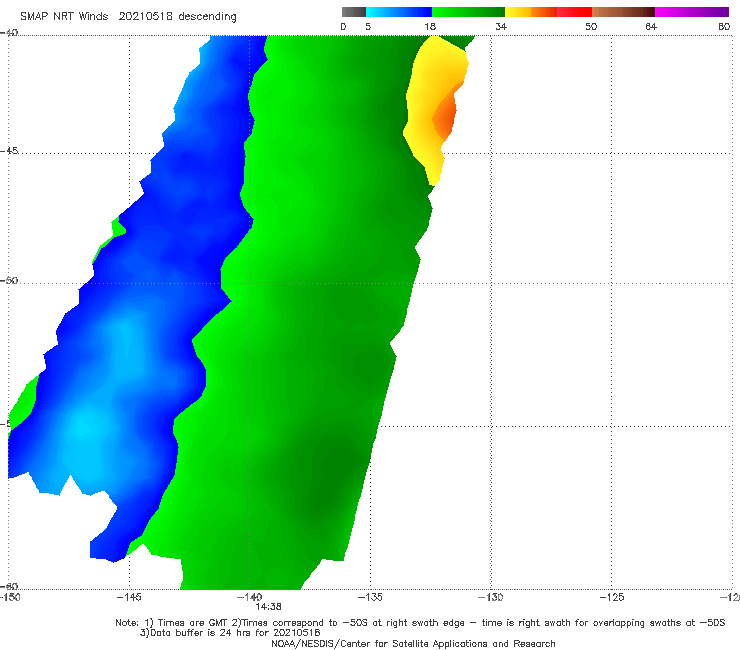The image size is (740, 650).
Task: Click the latitude label '-45'
Action: pyautogui.click(x=9, y=151)
